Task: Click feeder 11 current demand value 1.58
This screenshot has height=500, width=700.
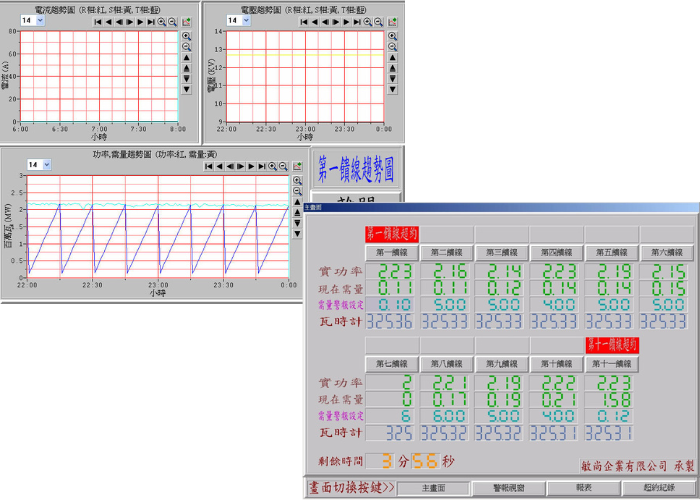Action: point(609,399)
